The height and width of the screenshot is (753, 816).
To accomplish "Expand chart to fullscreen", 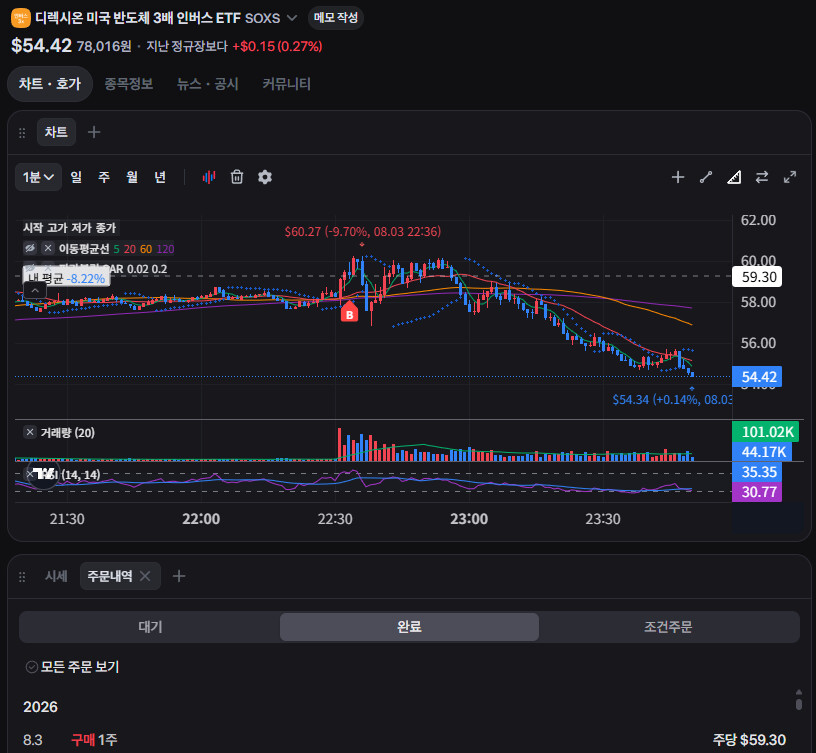I will pyautogui.click(x=790, y=177).
